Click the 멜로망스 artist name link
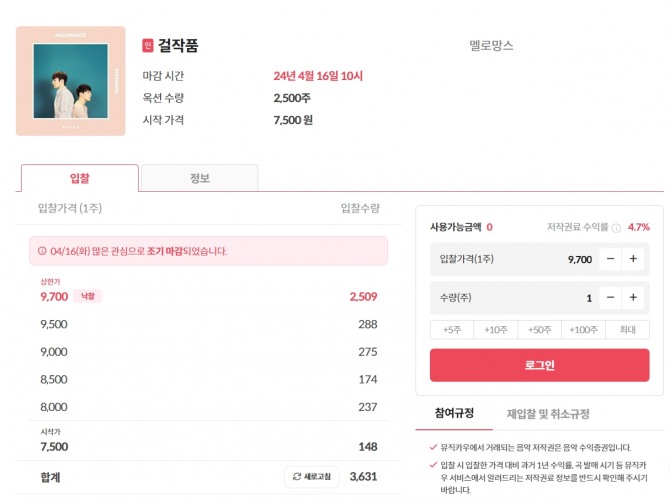This screenshot has width=670, height=502. click(491, 45)
